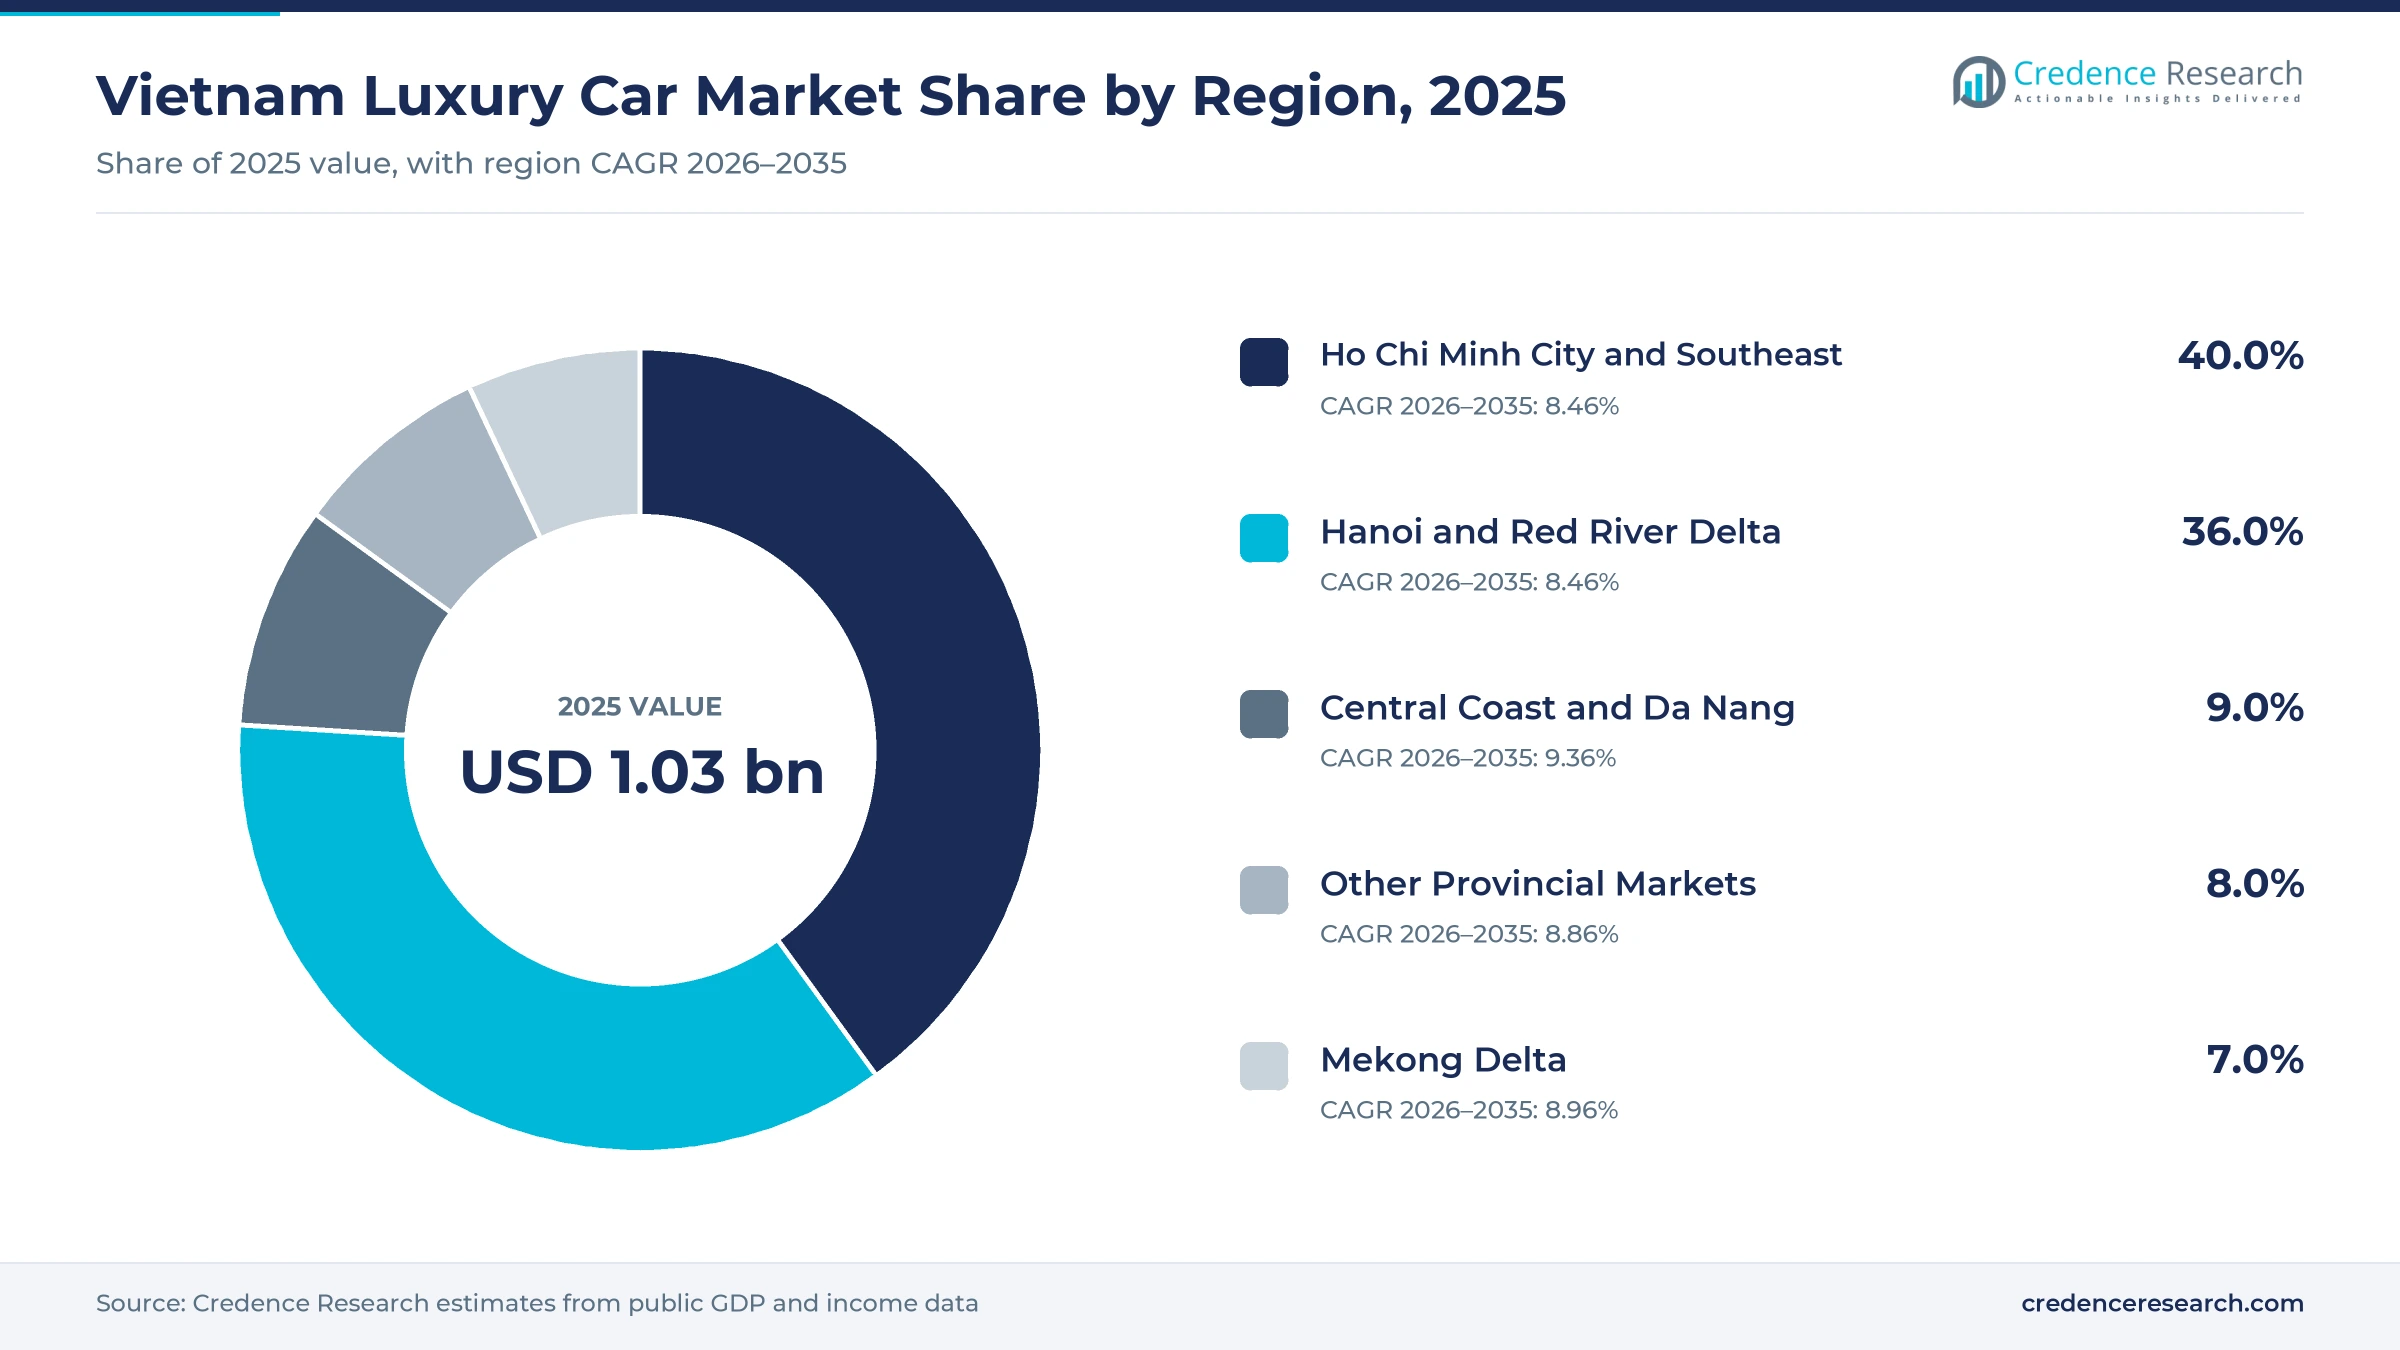Image resolution: width=2400 pixels, height=1350 pixels.
Task: Click the slate Central Coast legend swatch
Action: click(1264, 714)
